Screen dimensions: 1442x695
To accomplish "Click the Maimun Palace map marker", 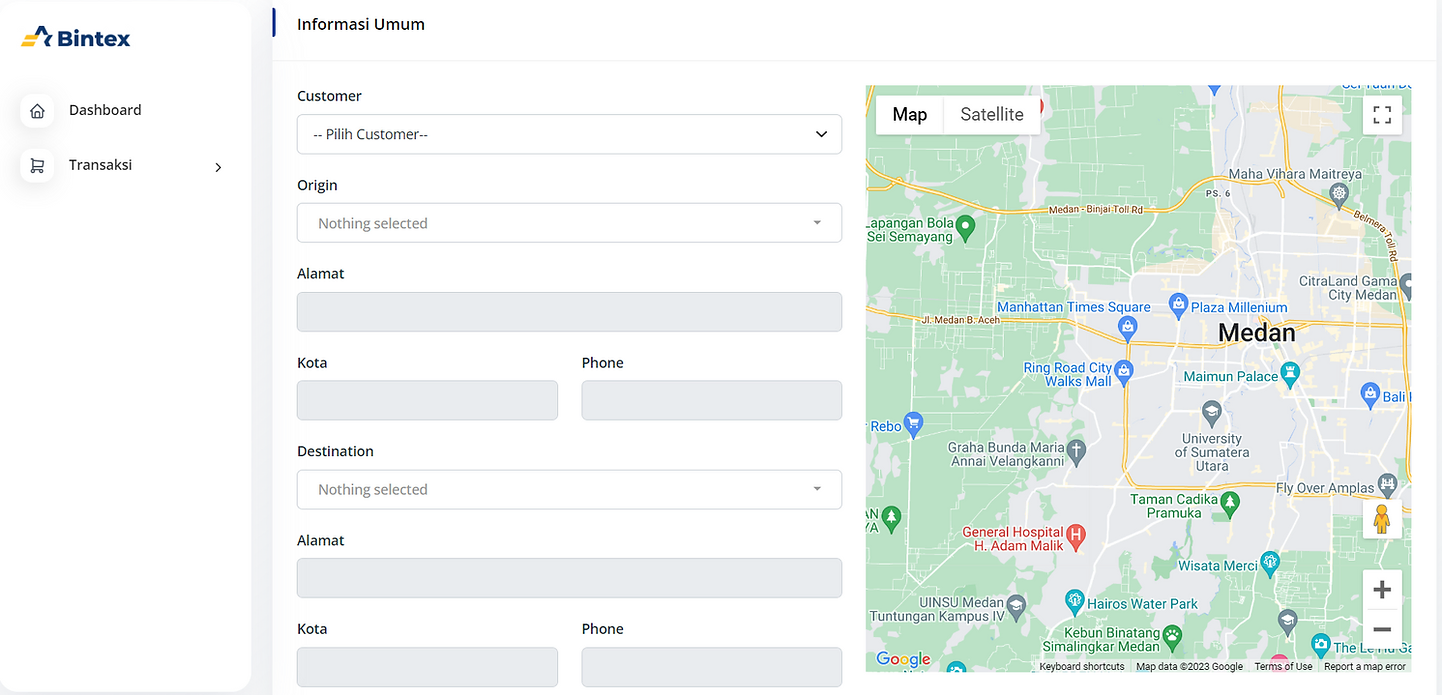I will pos(1291,376).
